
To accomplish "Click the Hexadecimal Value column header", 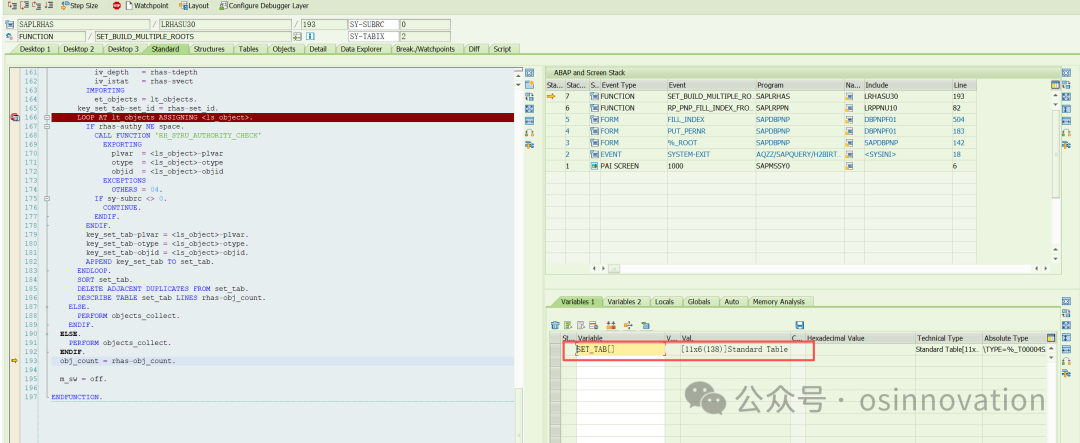I will pos(860,338).
